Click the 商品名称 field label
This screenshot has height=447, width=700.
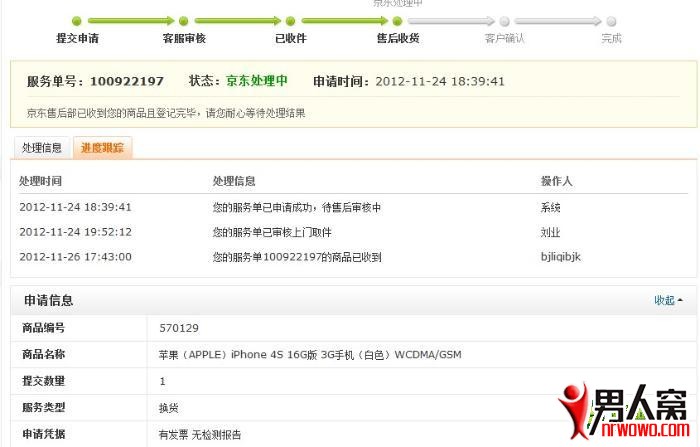point(44,355)
